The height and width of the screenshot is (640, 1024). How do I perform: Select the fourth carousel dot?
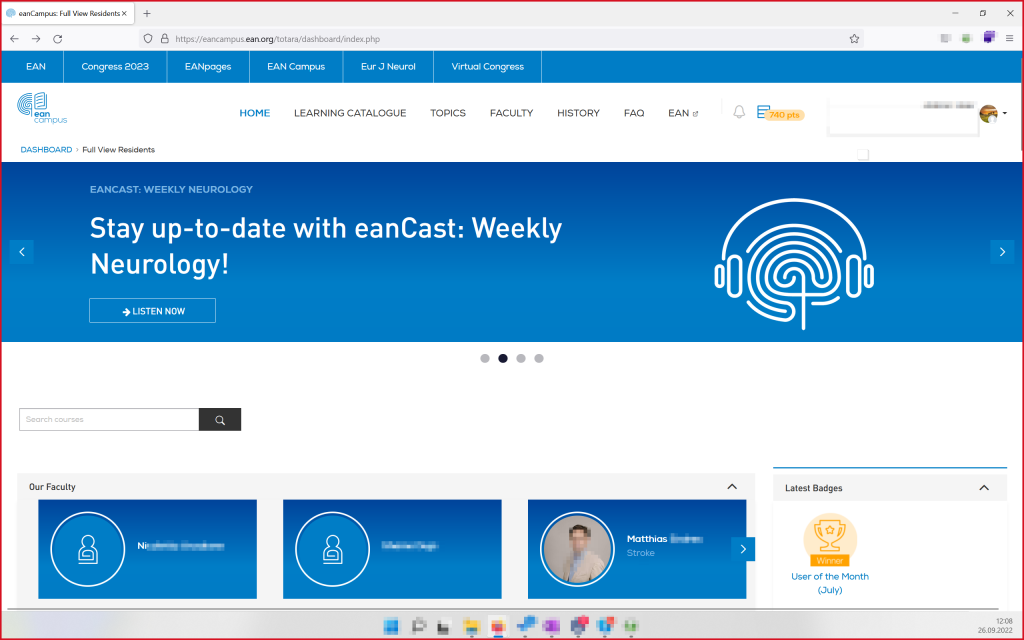coord(539,359)
